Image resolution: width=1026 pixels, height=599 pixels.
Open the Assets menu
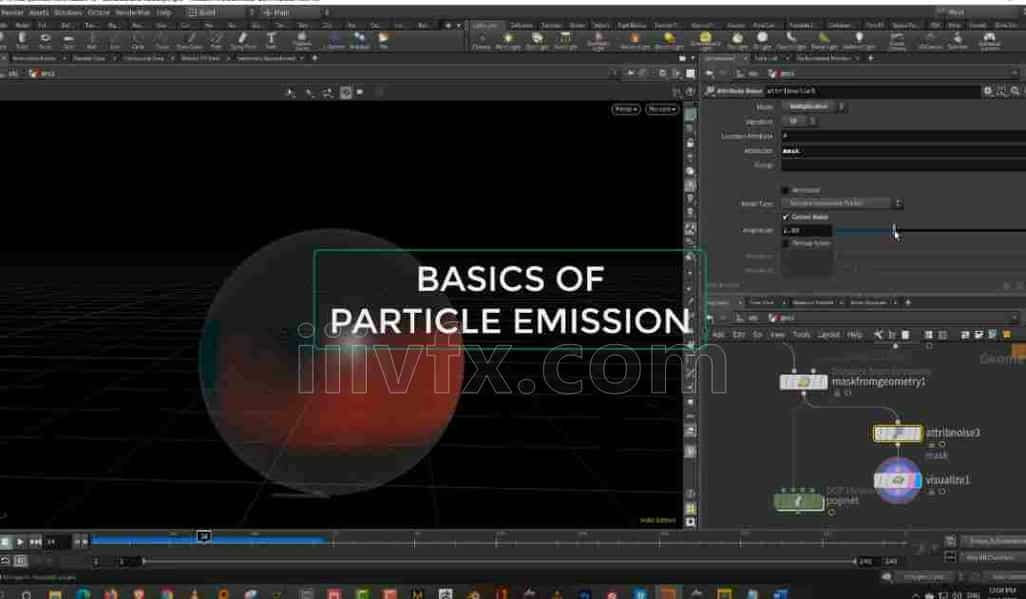pyautogui.click(x=39, y=12)
